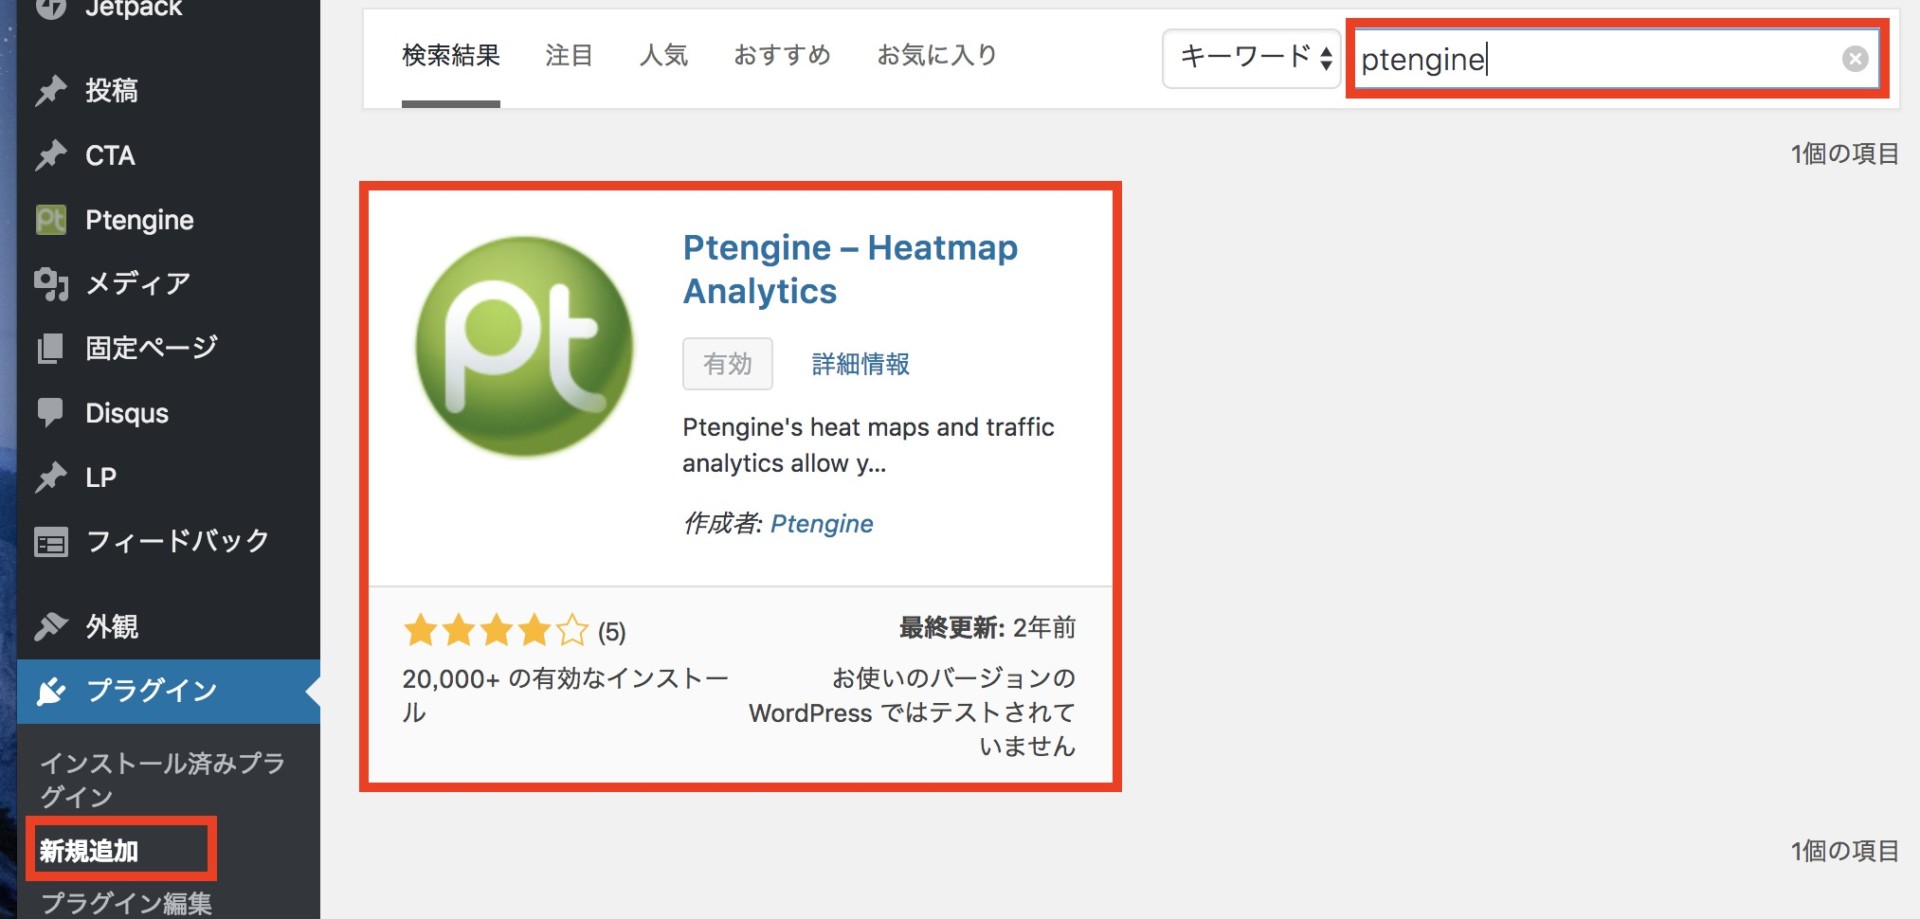Open the 外観 (Appearance) menu
1920x919 pixels.
[x=113, y=626]
